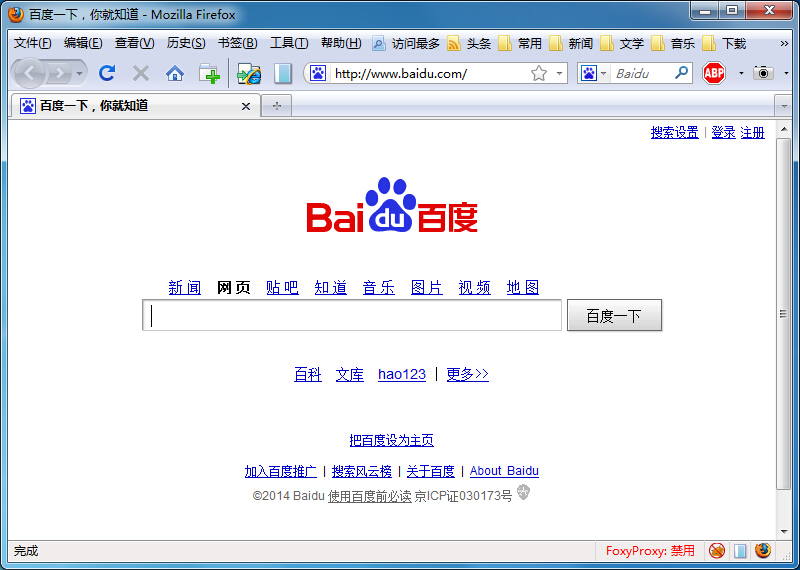Open the 常用 bookmark folder

[519, 44]
